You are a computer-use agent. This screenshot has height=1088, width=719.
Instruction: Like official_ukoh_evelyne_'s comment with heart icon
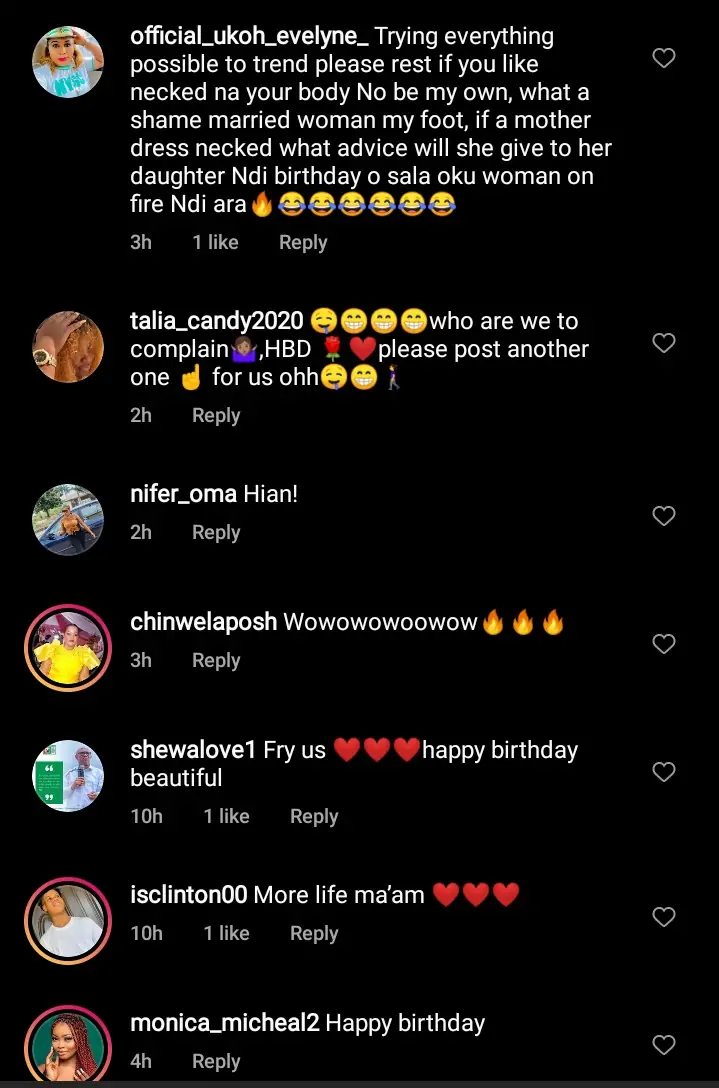[664, 59]
